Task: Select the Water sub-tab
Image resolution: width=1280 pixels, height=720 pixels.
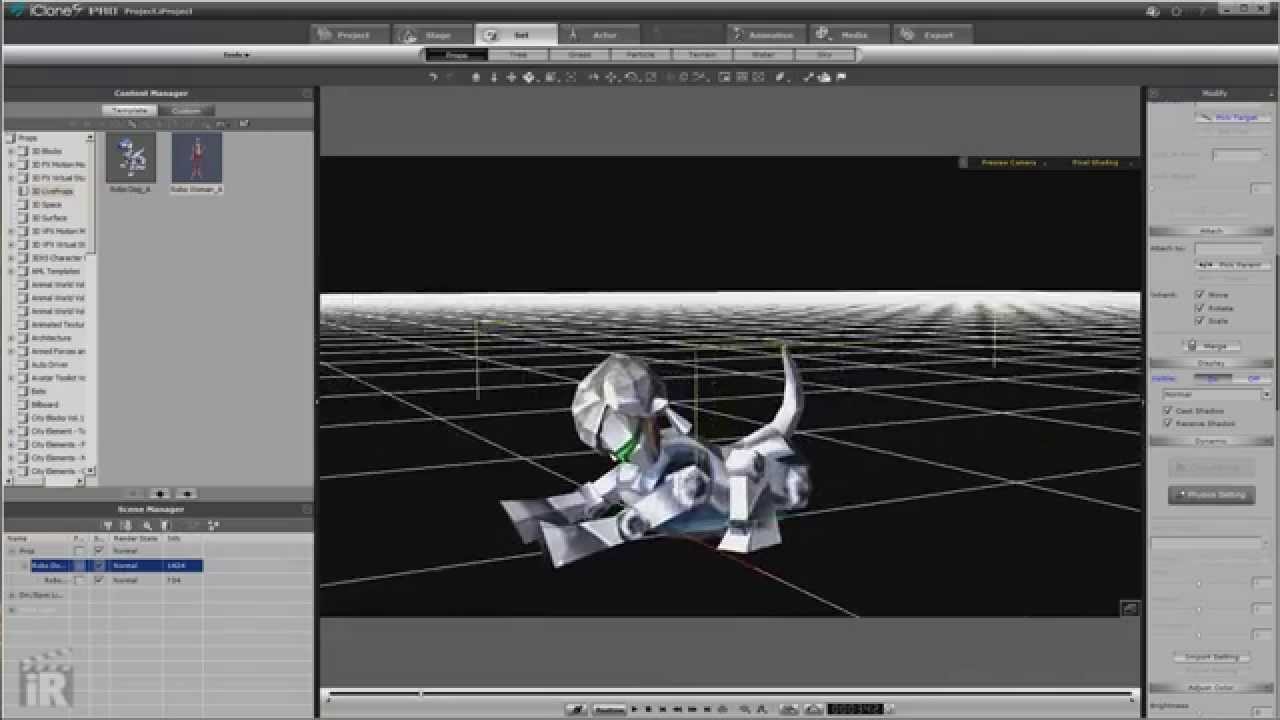Action: 763,55
